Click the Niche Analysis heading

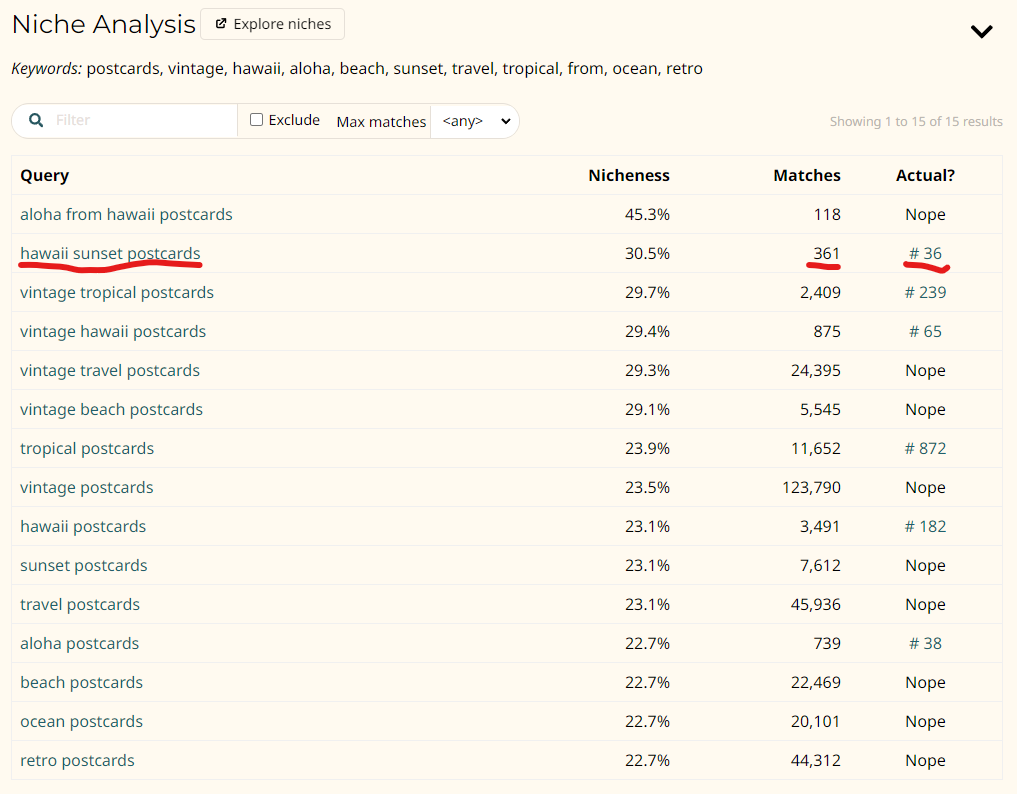[x=104, y=25]
